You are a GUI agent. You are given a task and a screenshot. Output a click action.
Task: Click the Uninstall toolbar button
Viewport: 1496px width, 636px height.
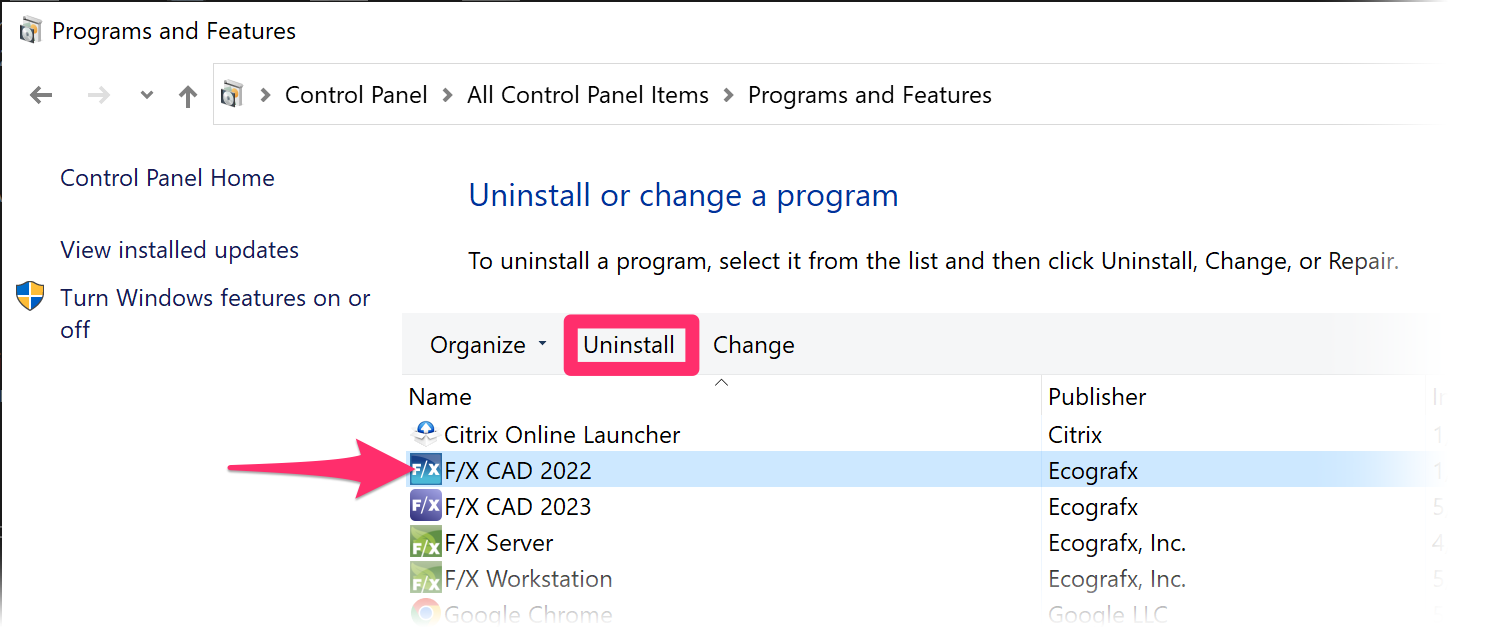[x=629, y=345]
